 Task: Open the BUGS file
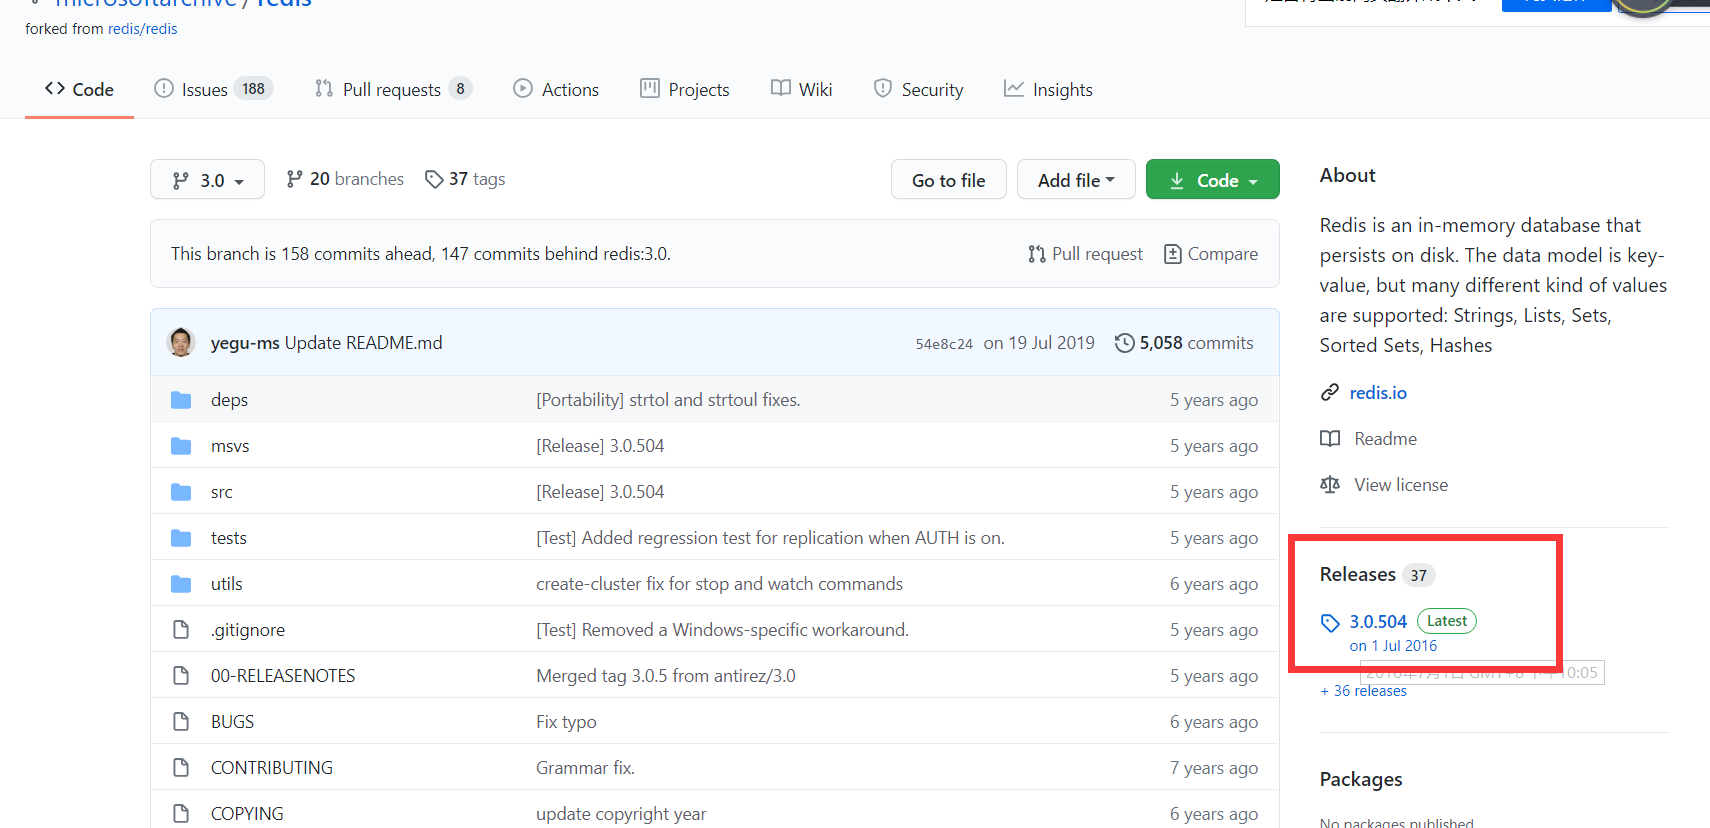pyautogui.click(x=232, y=722)
